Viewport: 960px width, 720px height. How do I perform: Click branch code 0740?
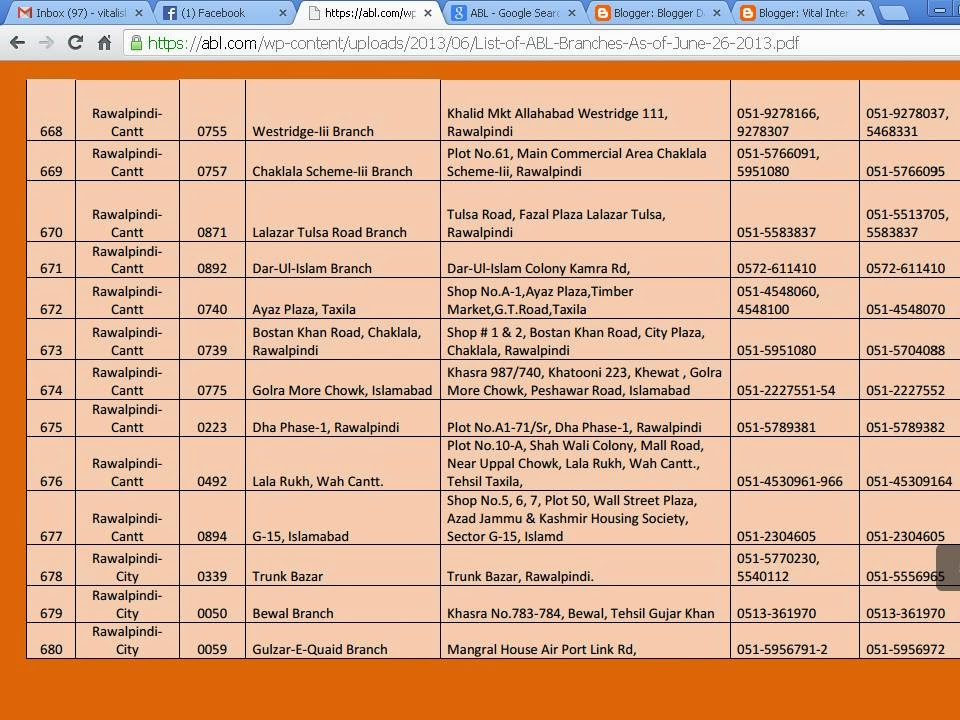pos(212,309)
